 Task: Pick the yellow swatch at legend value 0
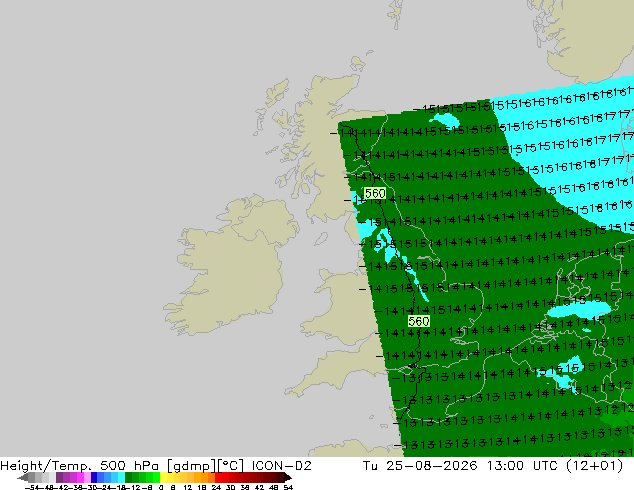point(163,477)
